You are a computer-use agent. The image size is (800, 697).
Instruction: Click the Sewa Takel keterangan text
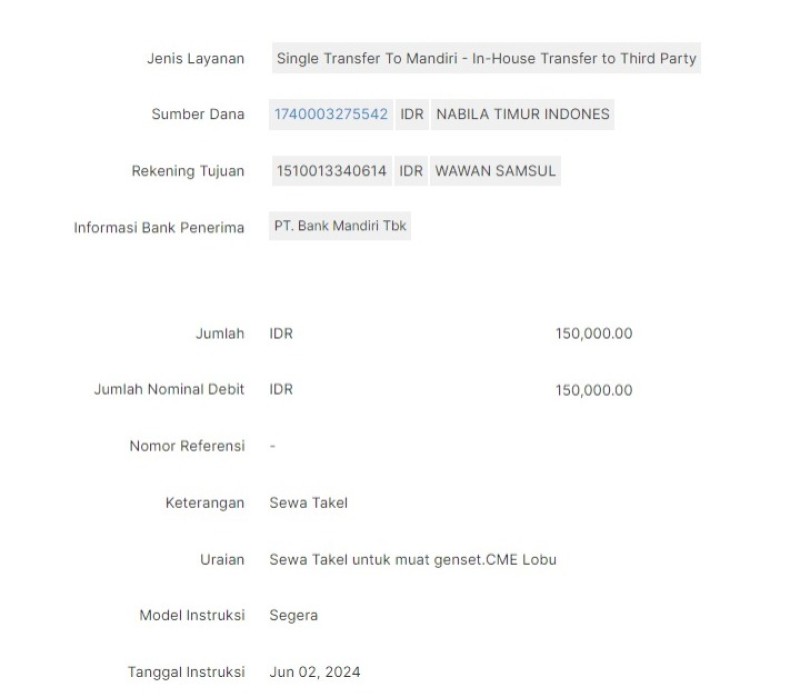coord(309,503)
